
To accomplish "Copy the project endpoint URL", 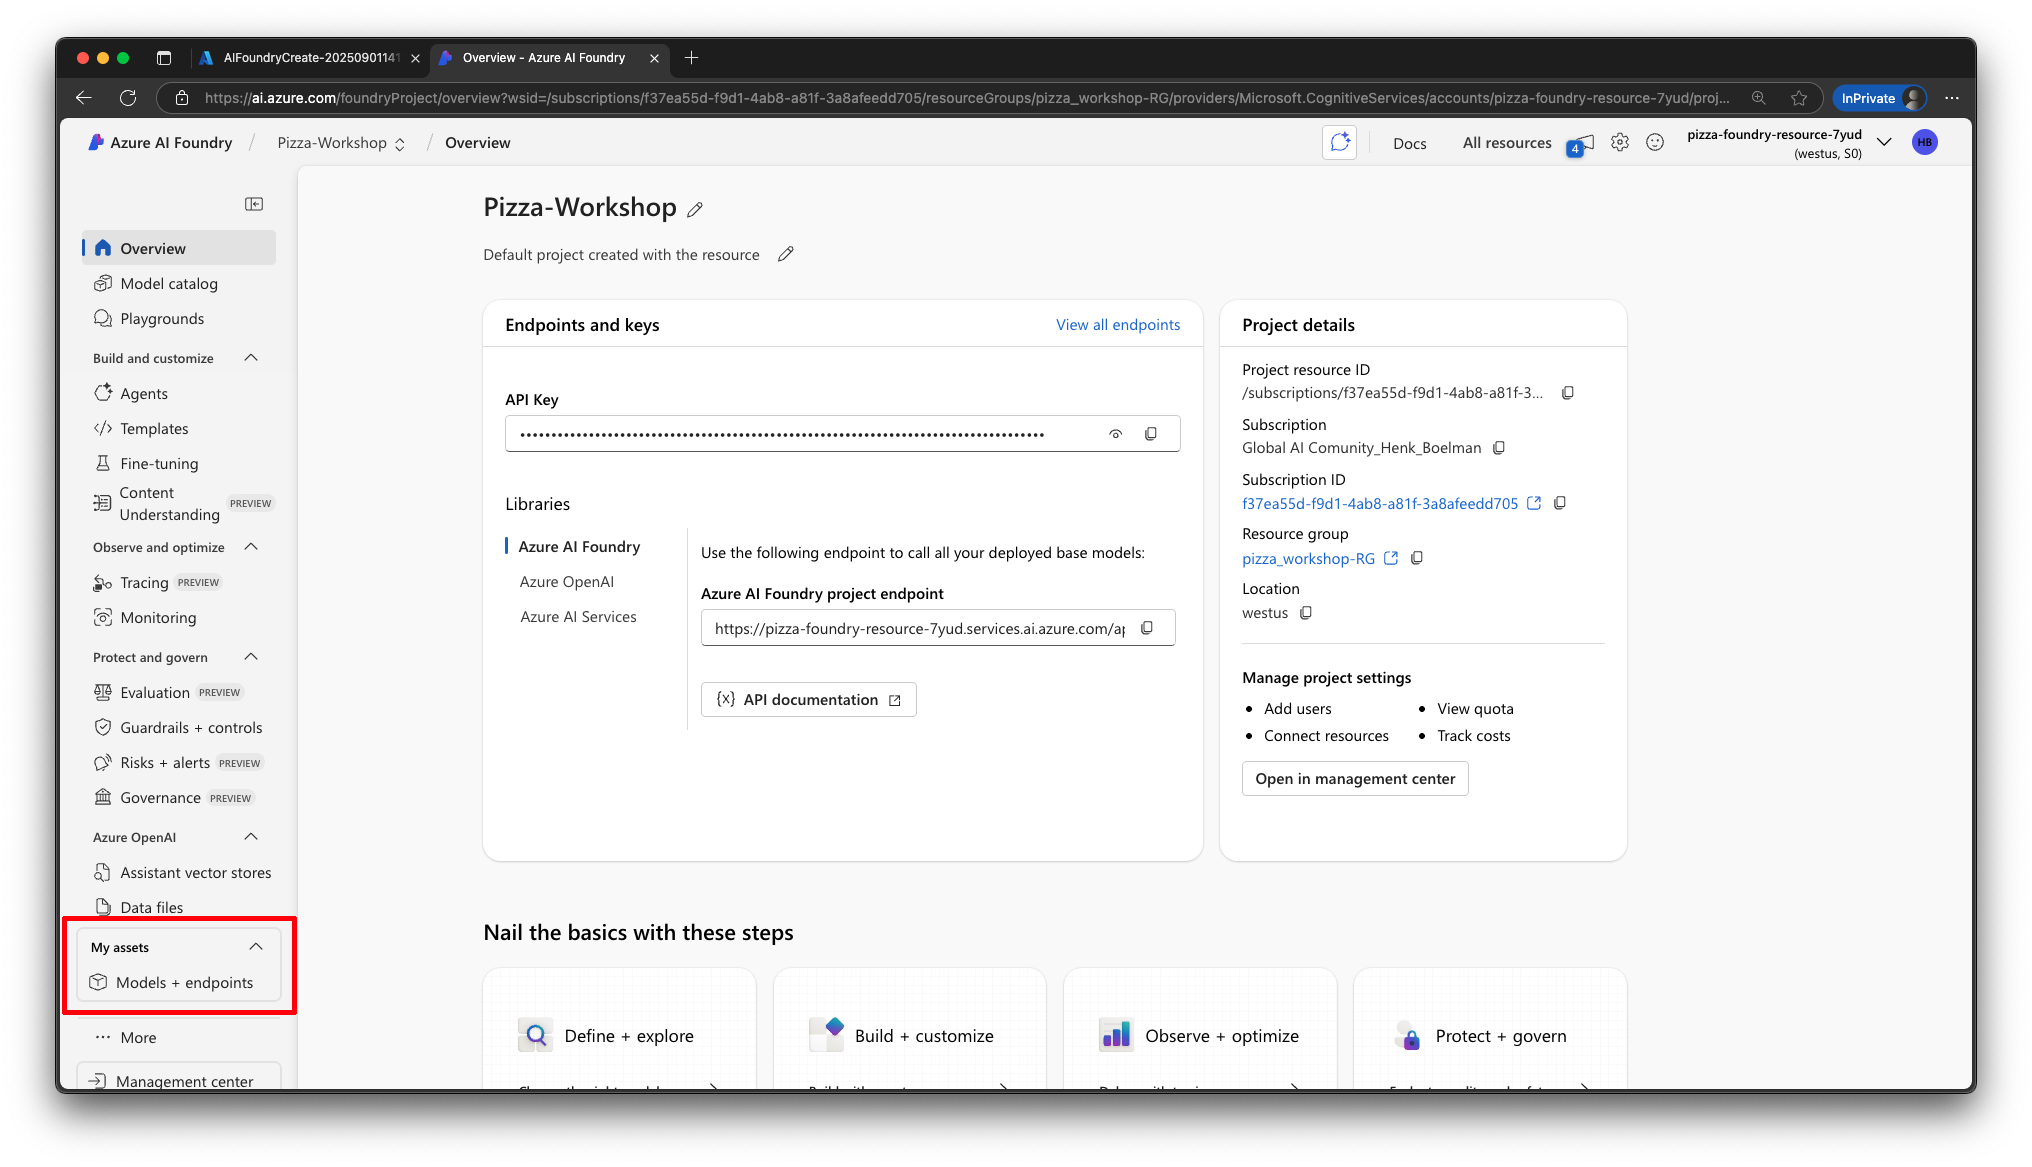I will pos(1147,628).
